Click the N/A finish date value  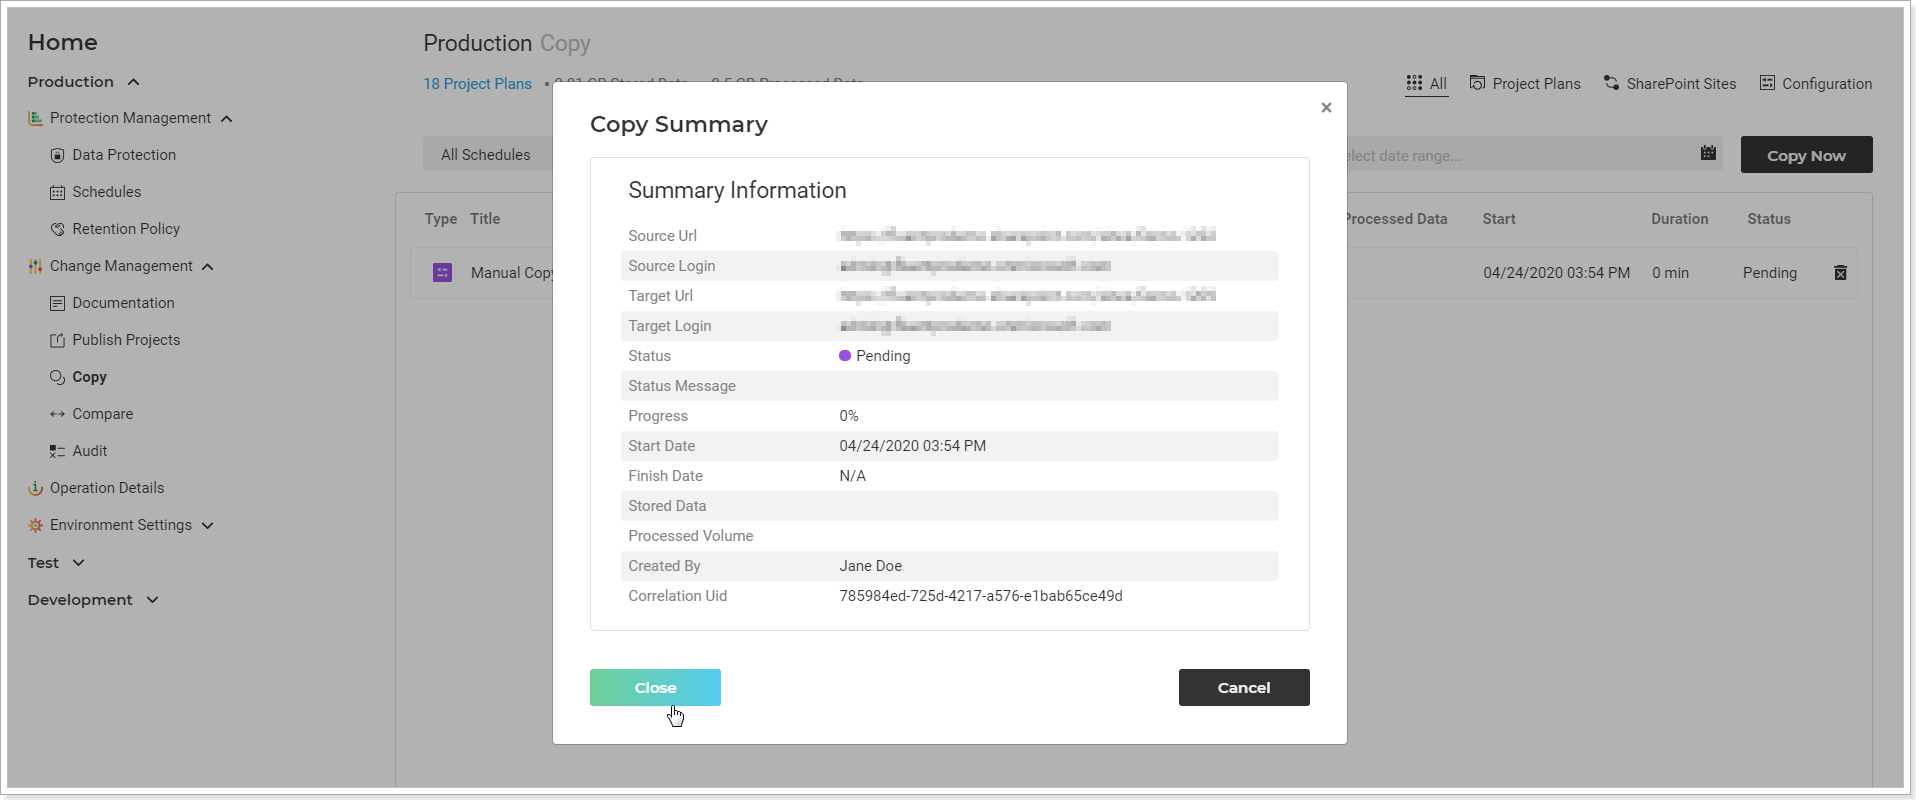click(853, 476)
